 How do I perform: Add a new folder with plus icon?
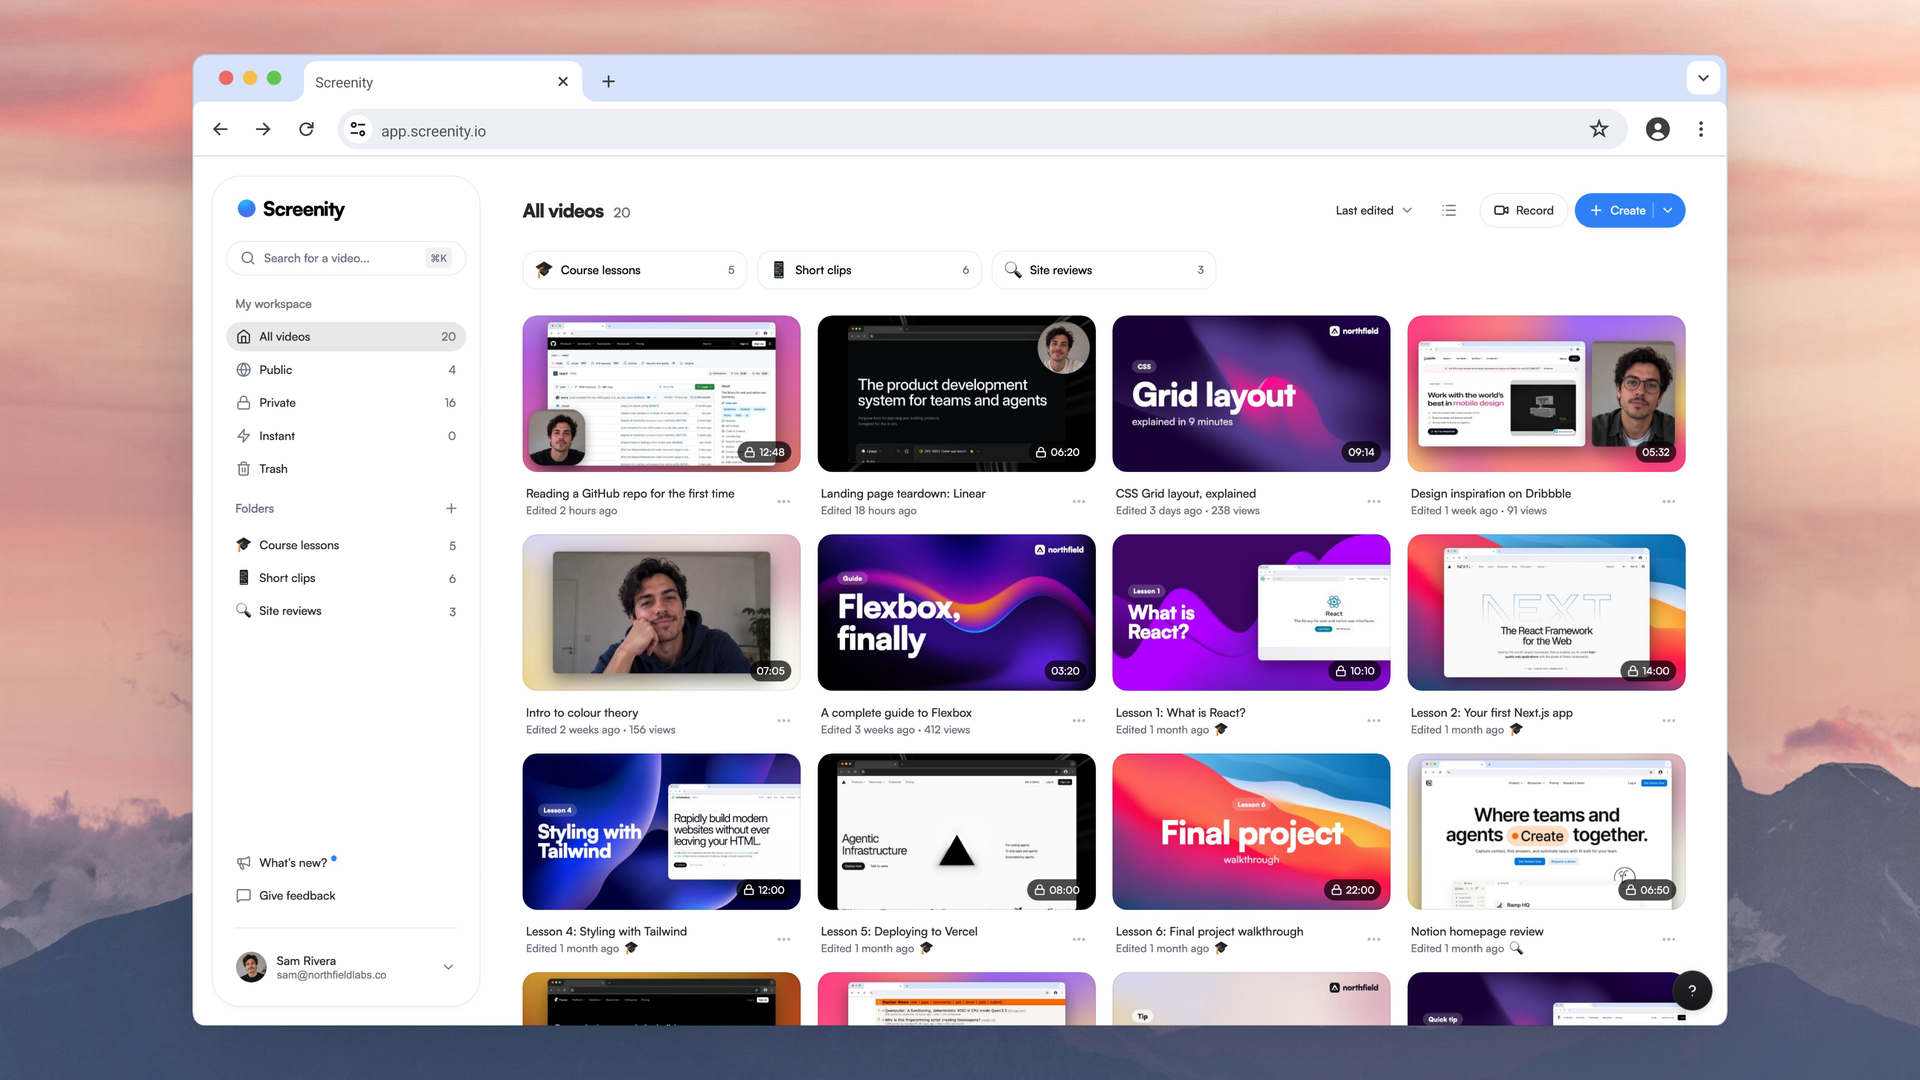(x=451, y=508)
